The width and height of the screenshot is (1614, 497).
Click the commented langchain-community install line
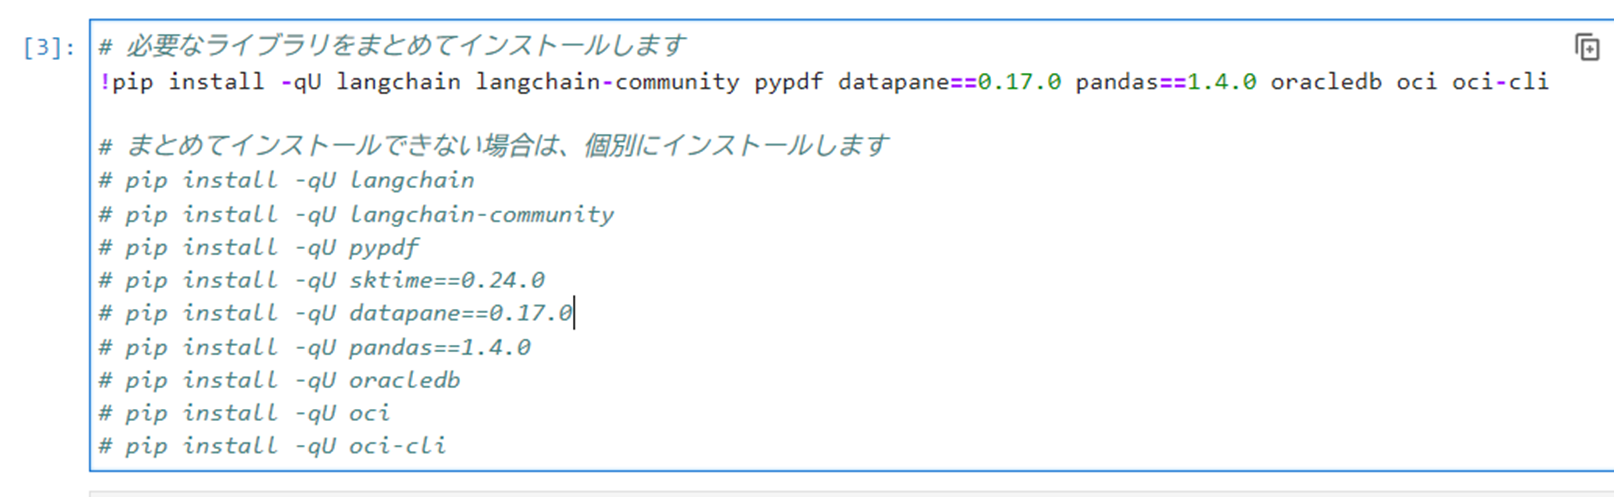(x=356, y=214)
